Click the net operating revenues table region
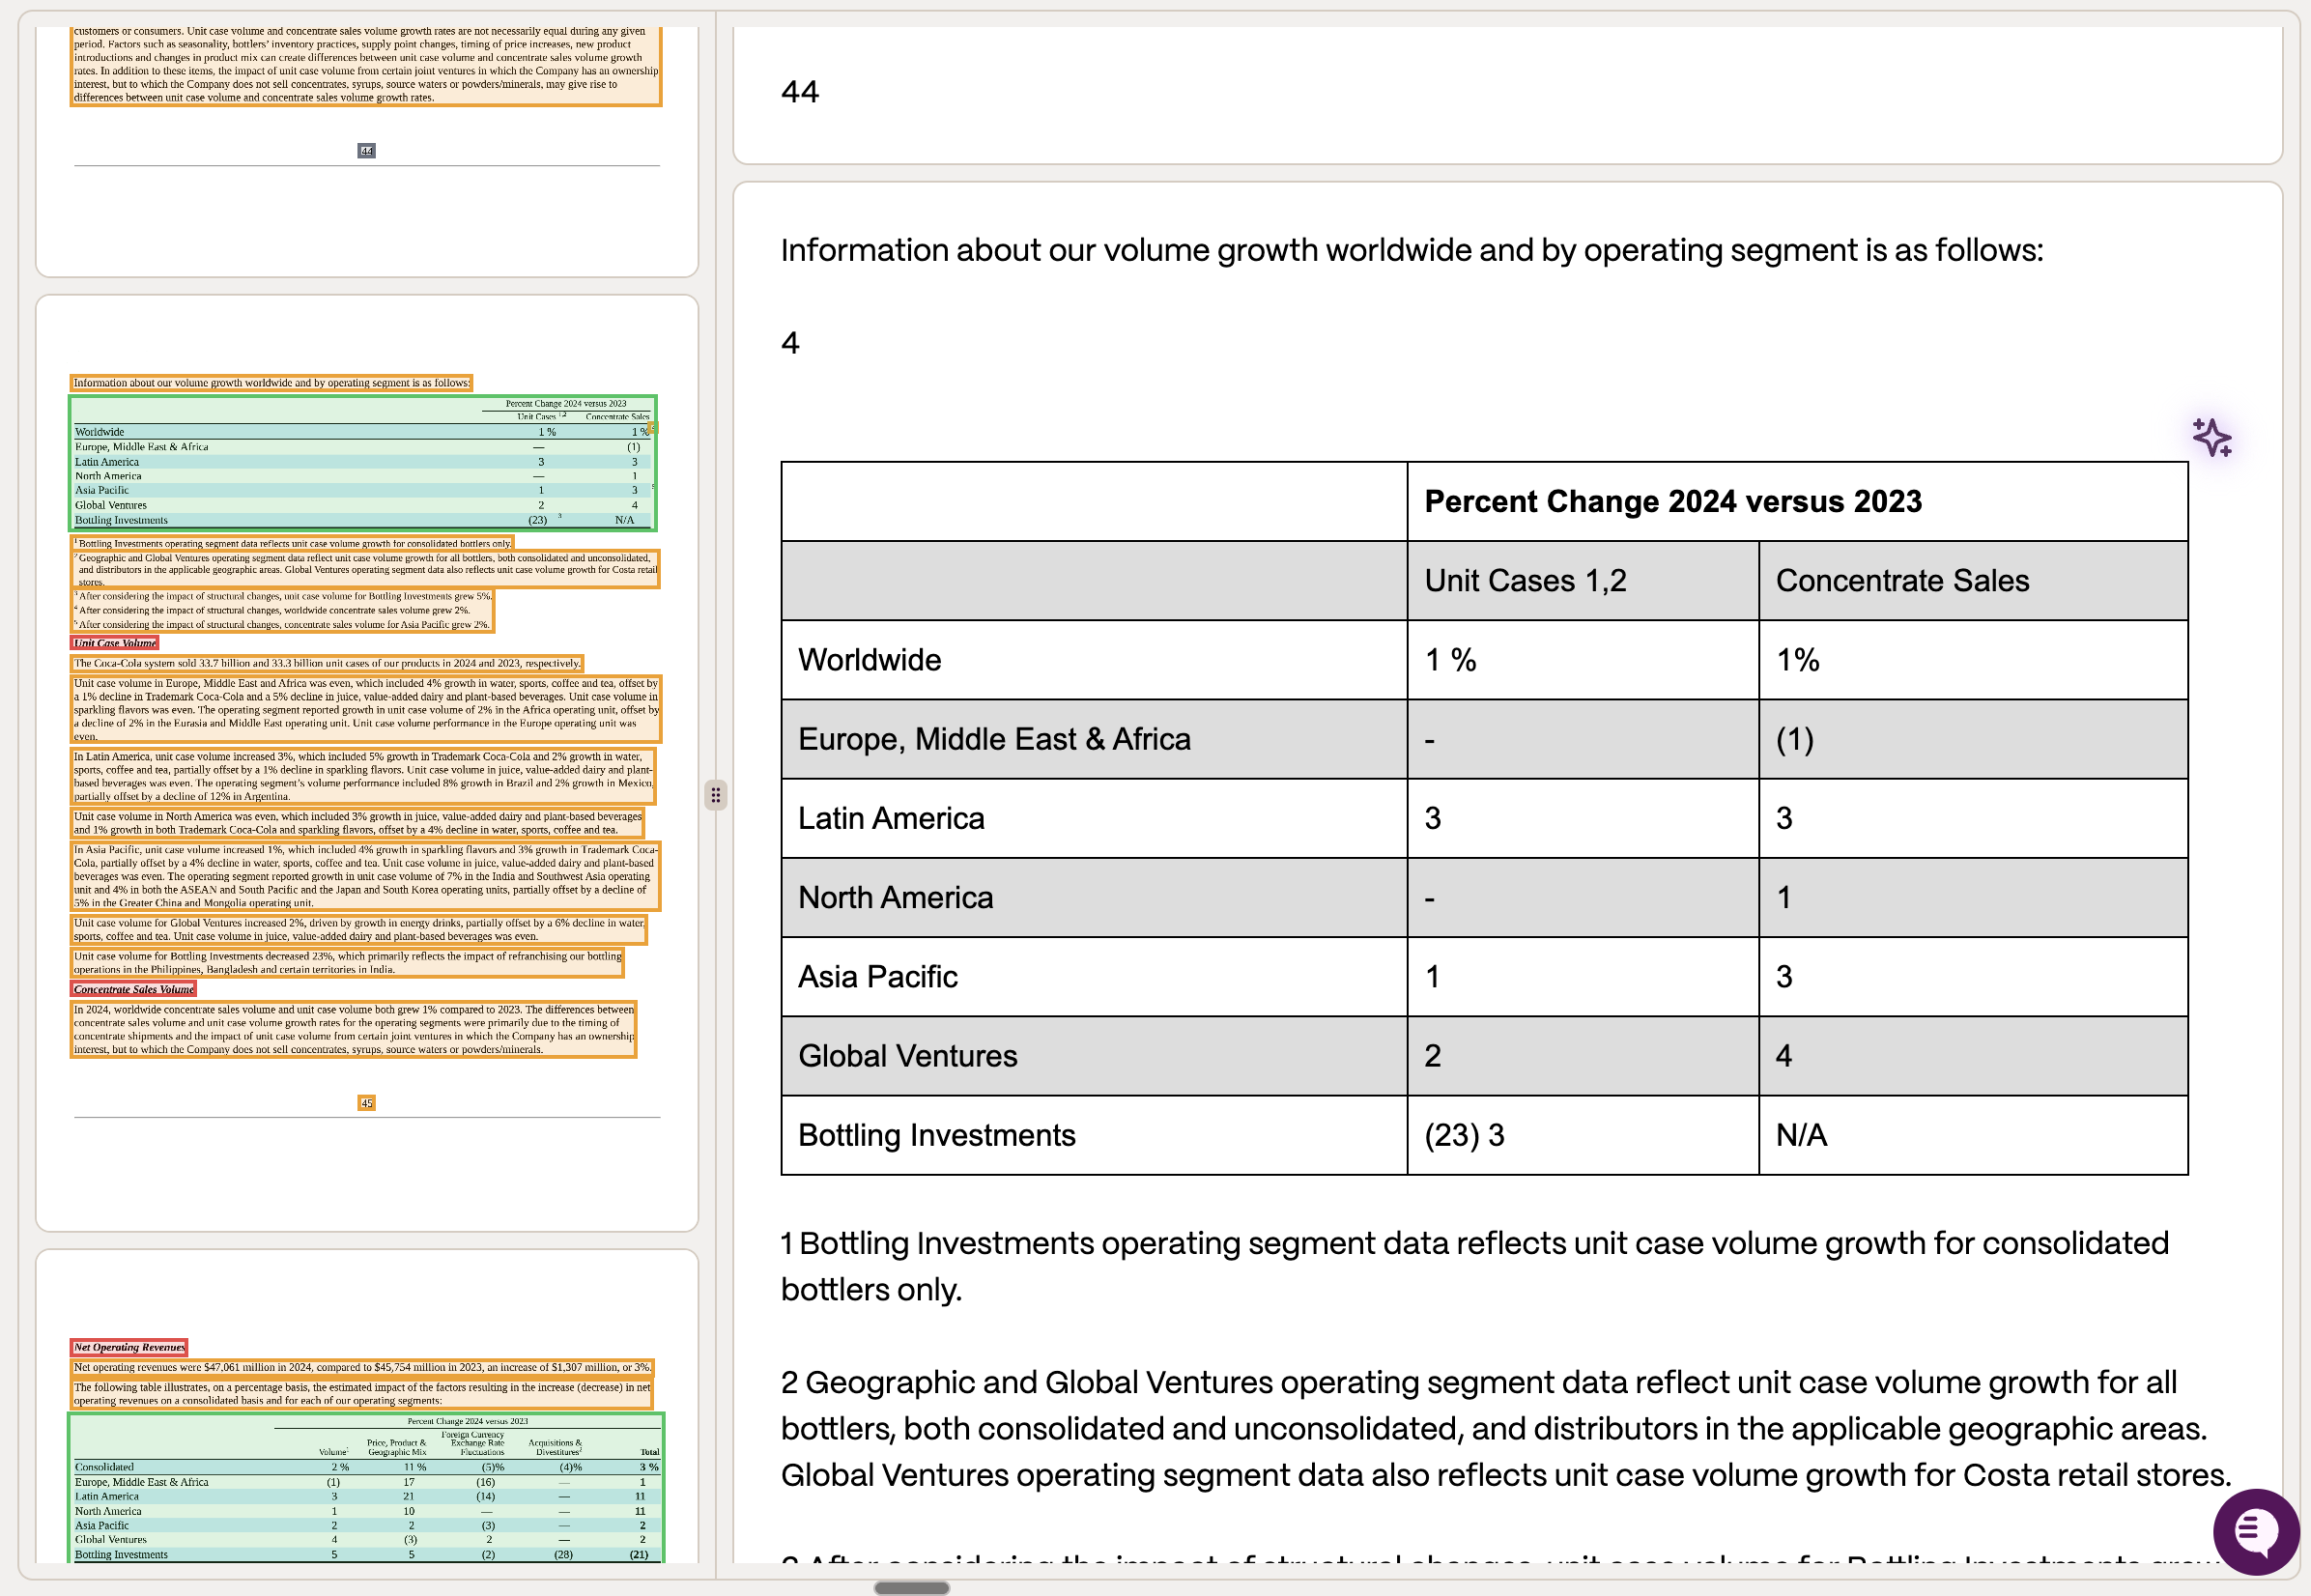The height and width of the screenshot is (1596, 2311). [x=366, y=1488]
